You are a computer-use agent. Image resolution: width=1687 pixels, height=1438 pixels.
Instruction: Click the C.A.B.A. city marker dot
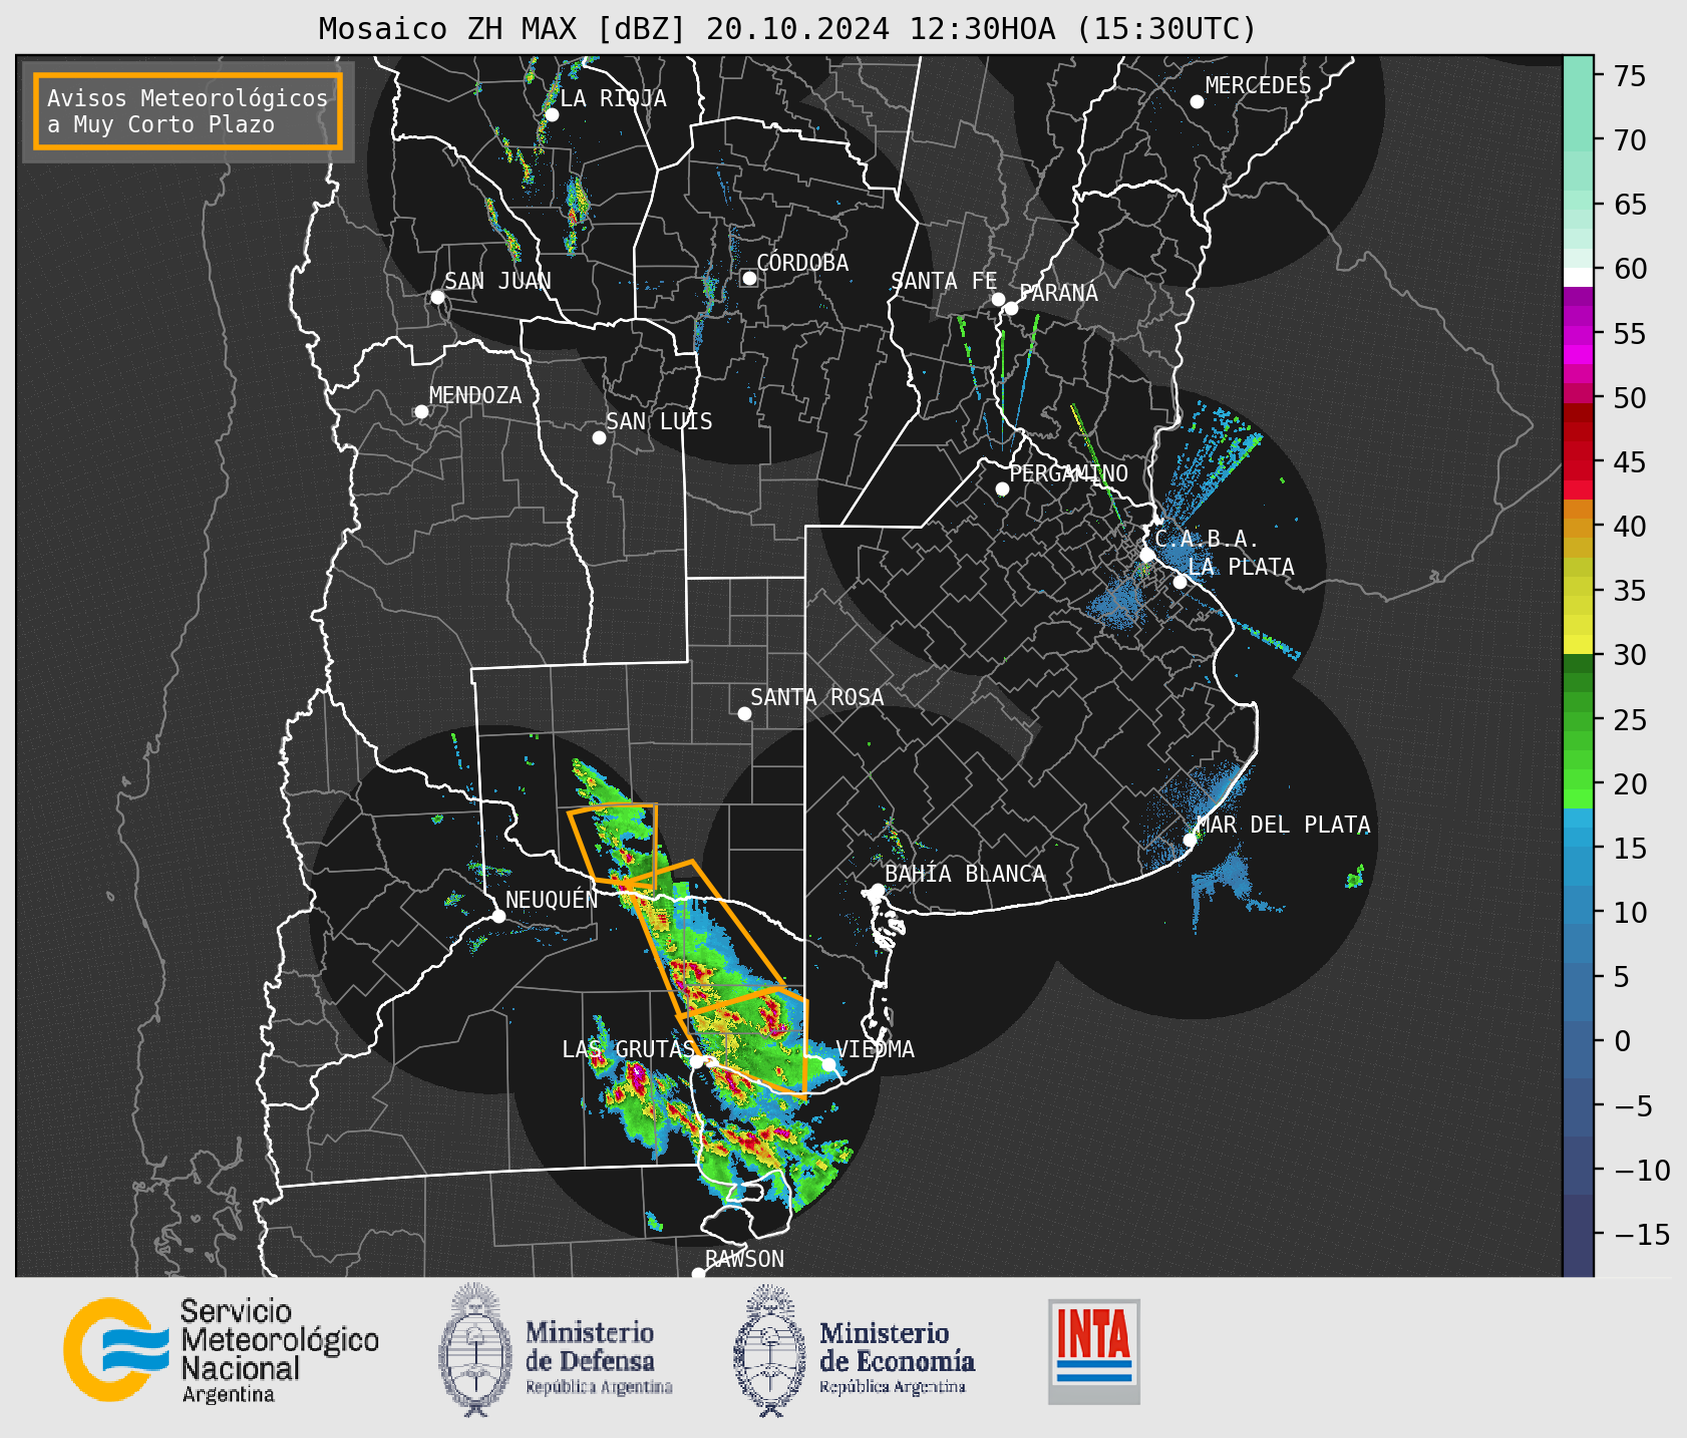pyautogui.click(x=1148, y=555)
